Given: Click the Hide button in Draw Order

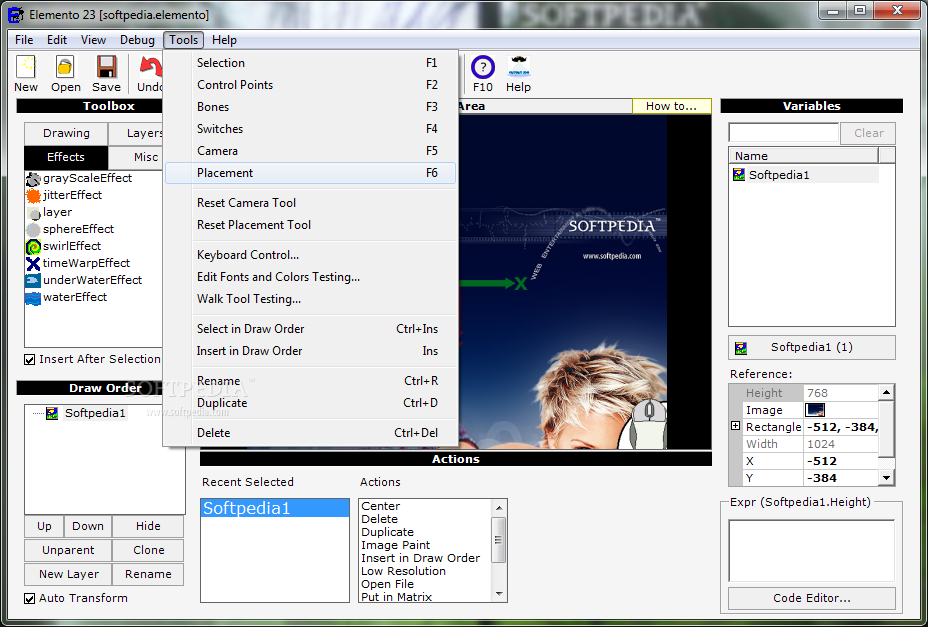Looking at the screenshot, I should click(x=148, y=526).
